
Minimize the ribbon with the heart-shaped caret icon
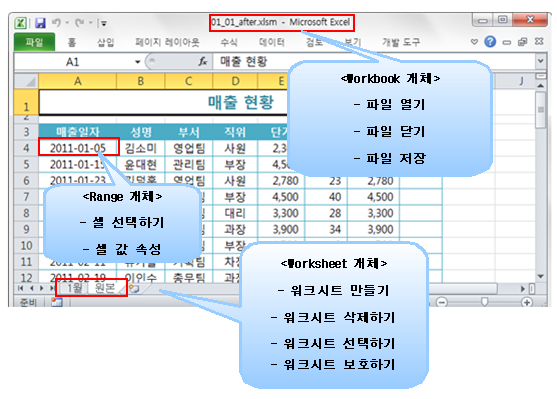pos(474,42)
